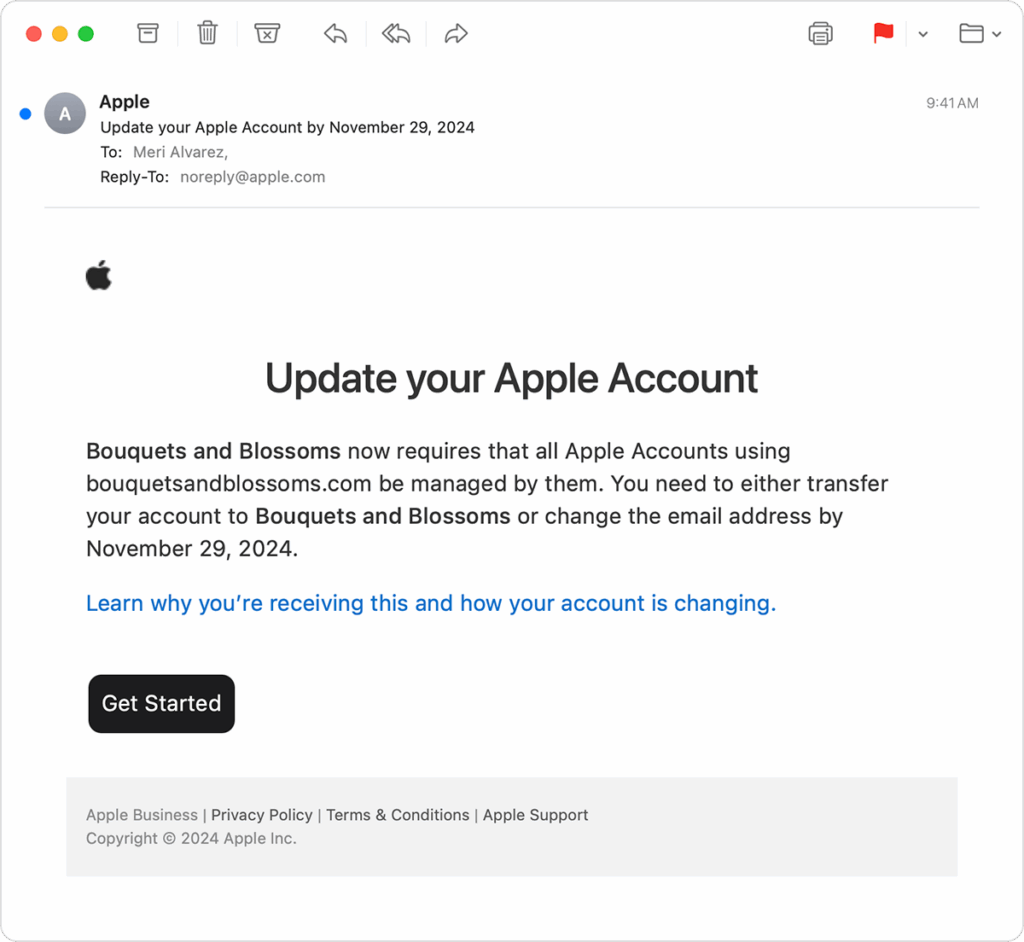Click the Apple logo in the email body
This screenshot has height=942, width=1024.
pyautogui.click(x=99, y=275)
